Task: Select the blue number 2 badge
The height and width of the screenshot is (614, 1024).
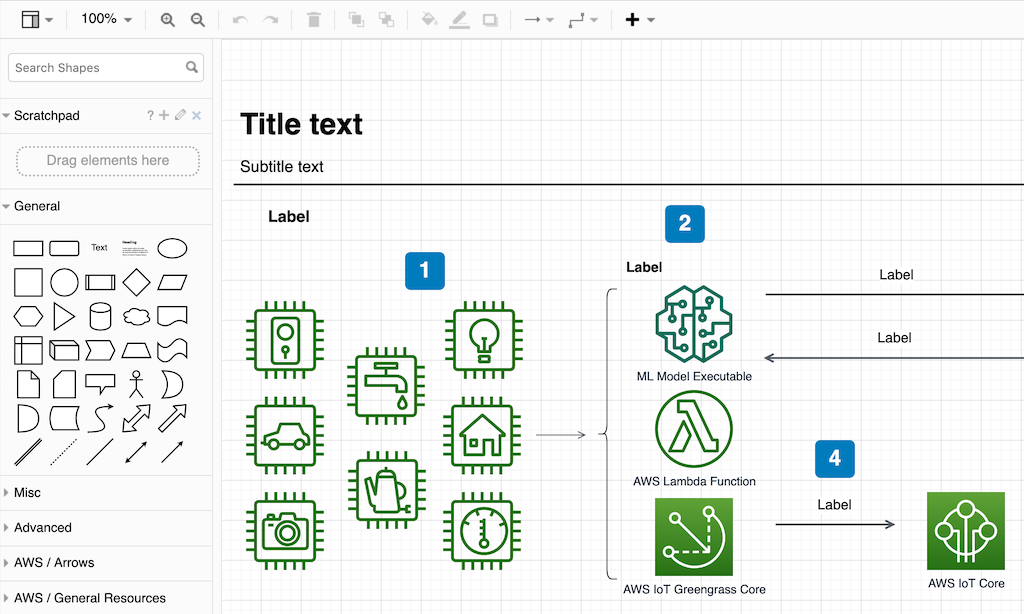Action: click(x=684, y=224)
